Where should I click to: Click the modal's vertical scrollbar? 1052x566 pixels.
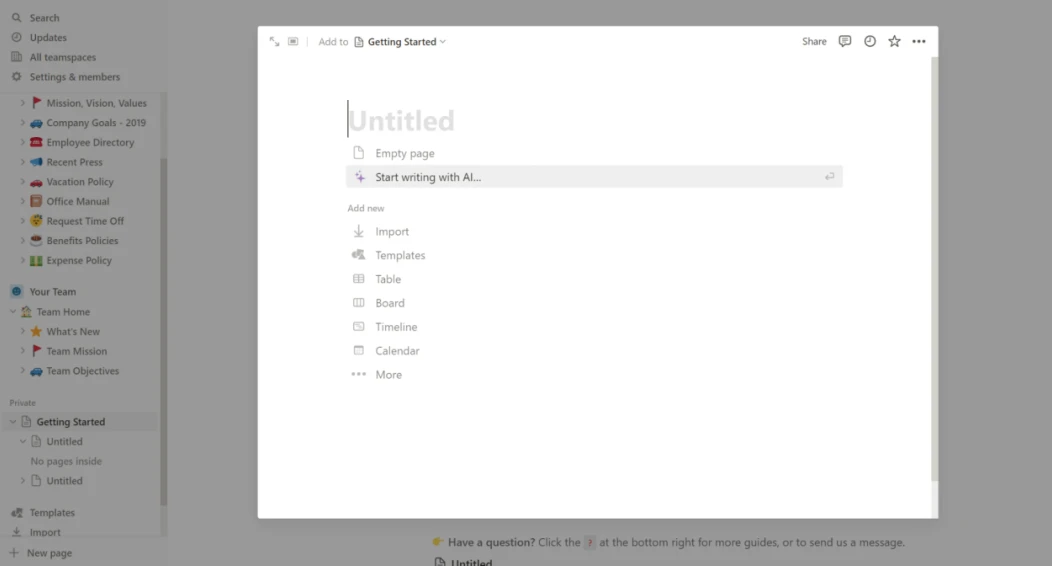935,268
